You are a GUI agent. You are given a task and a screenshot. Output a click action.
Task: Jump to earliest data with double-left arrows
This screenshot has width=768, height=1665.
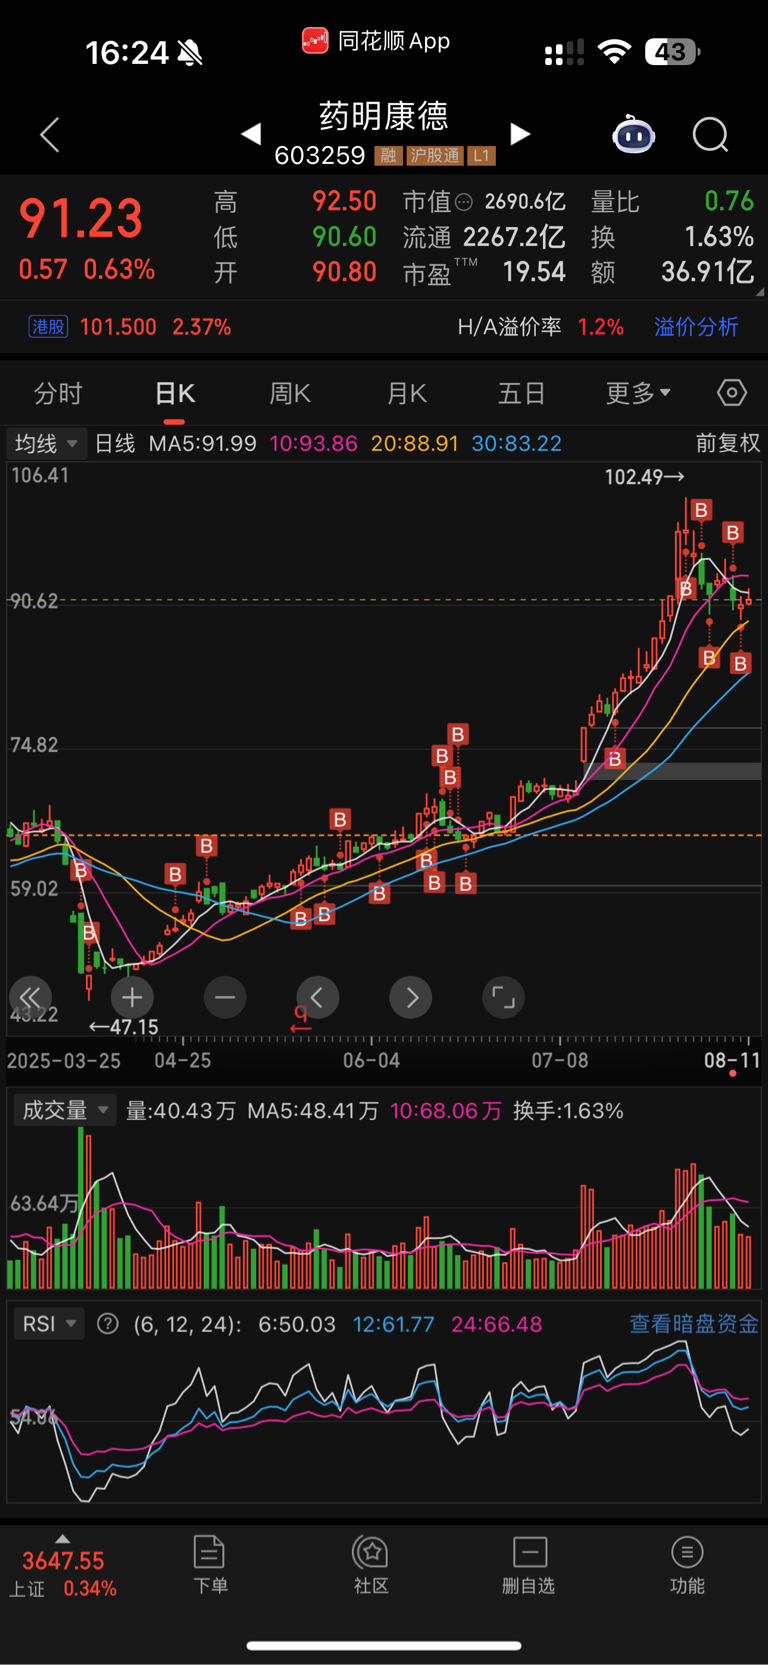click(x=30, y=997)
